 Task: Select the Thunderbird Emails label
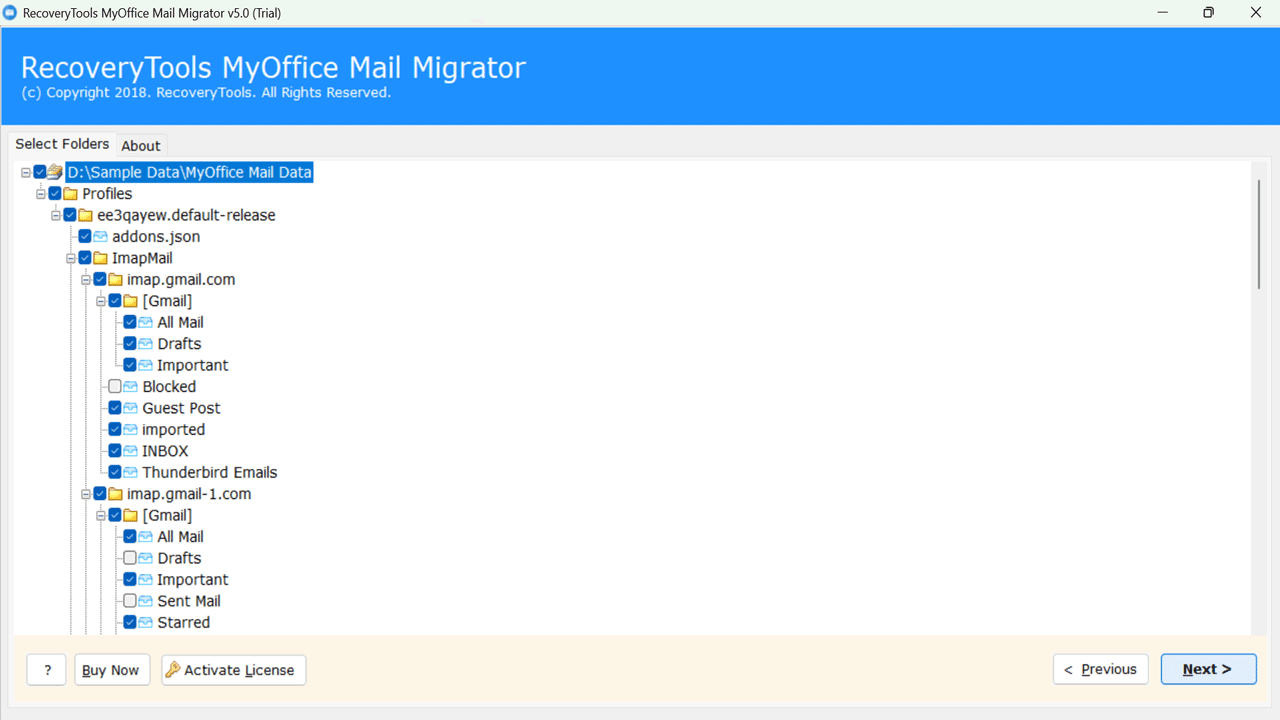[210, 472]
